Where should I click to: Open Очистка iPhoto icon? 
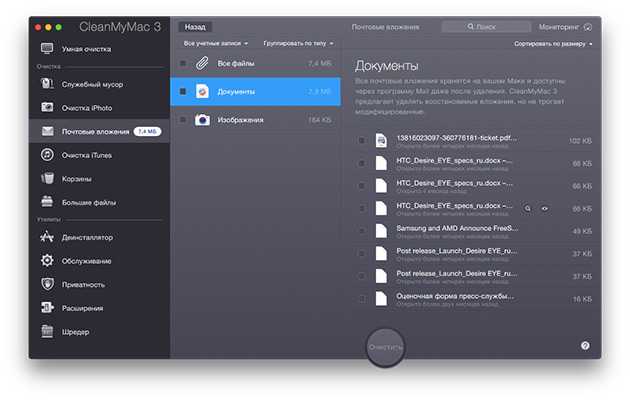coord(47,108)
